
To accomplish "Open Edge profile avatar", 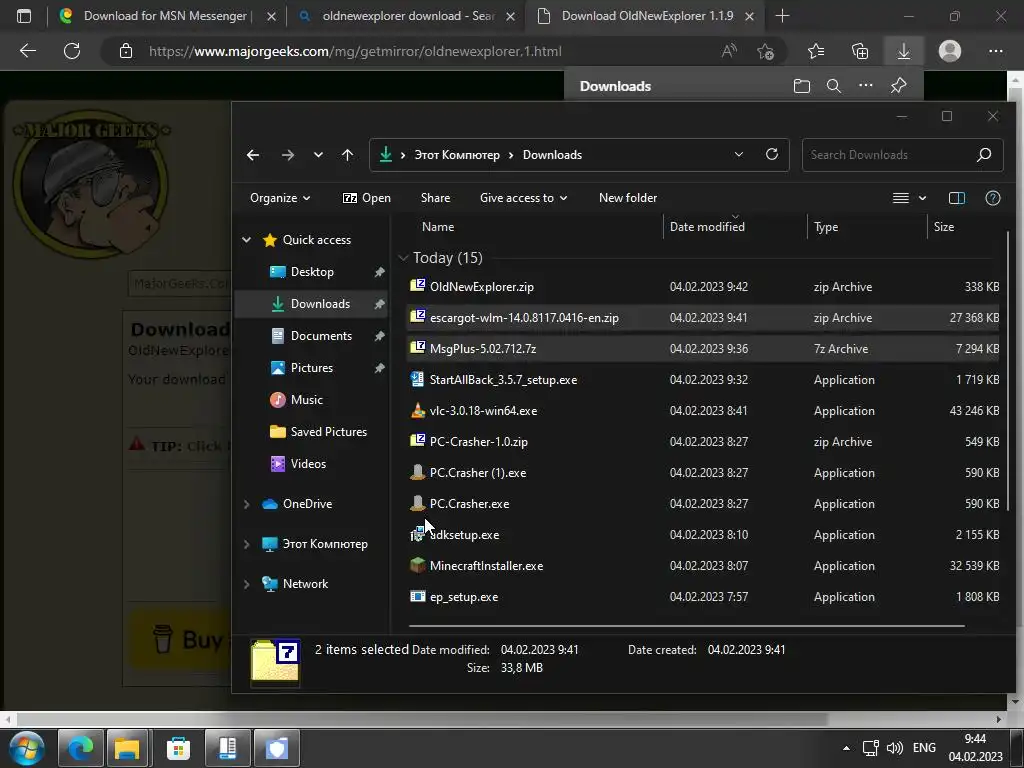I will pyautogui.click(x=950, y=51).
